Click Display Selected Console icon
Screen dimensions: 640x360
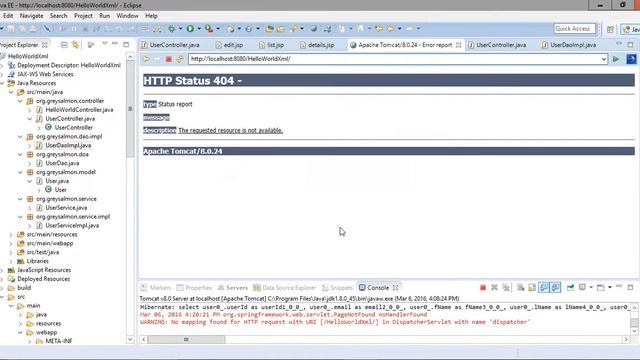582,288
